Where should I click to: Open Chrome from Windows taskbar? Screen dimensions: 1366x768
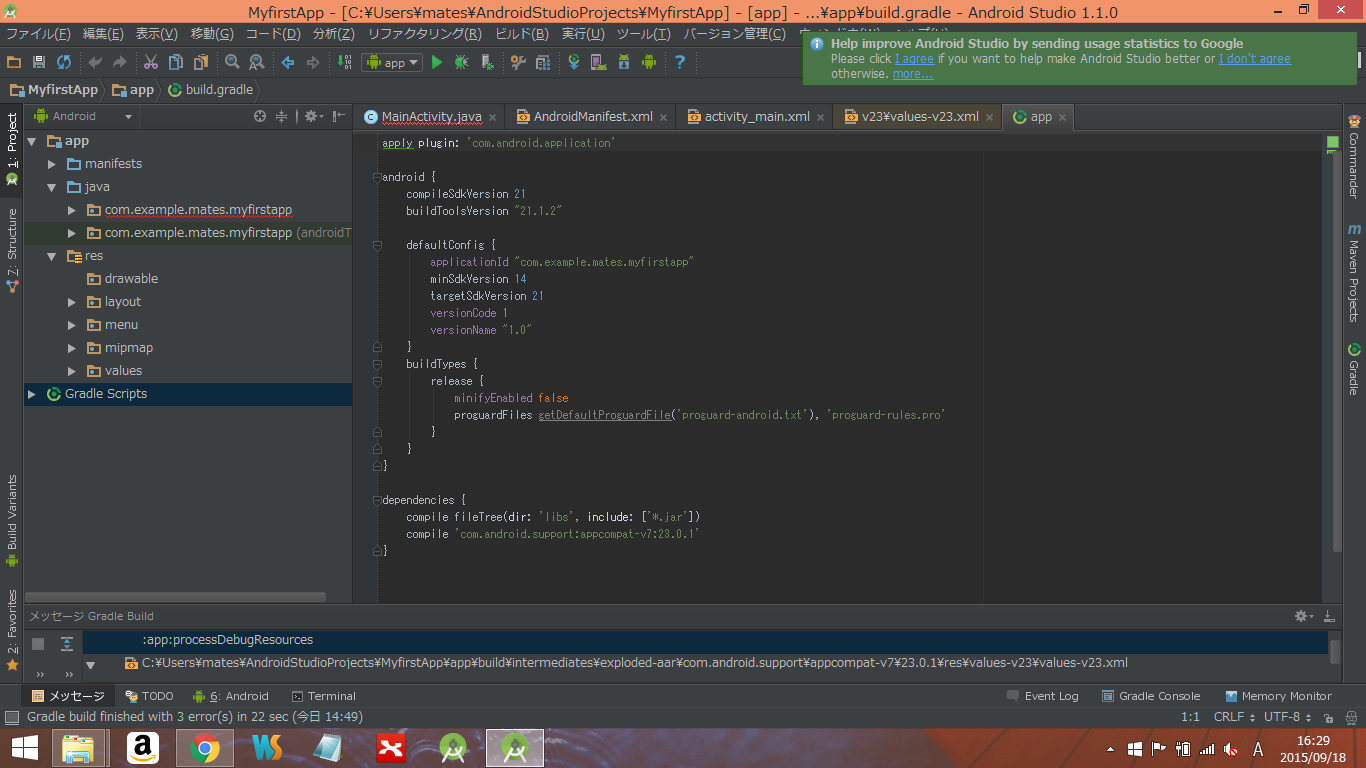(205, 747)
